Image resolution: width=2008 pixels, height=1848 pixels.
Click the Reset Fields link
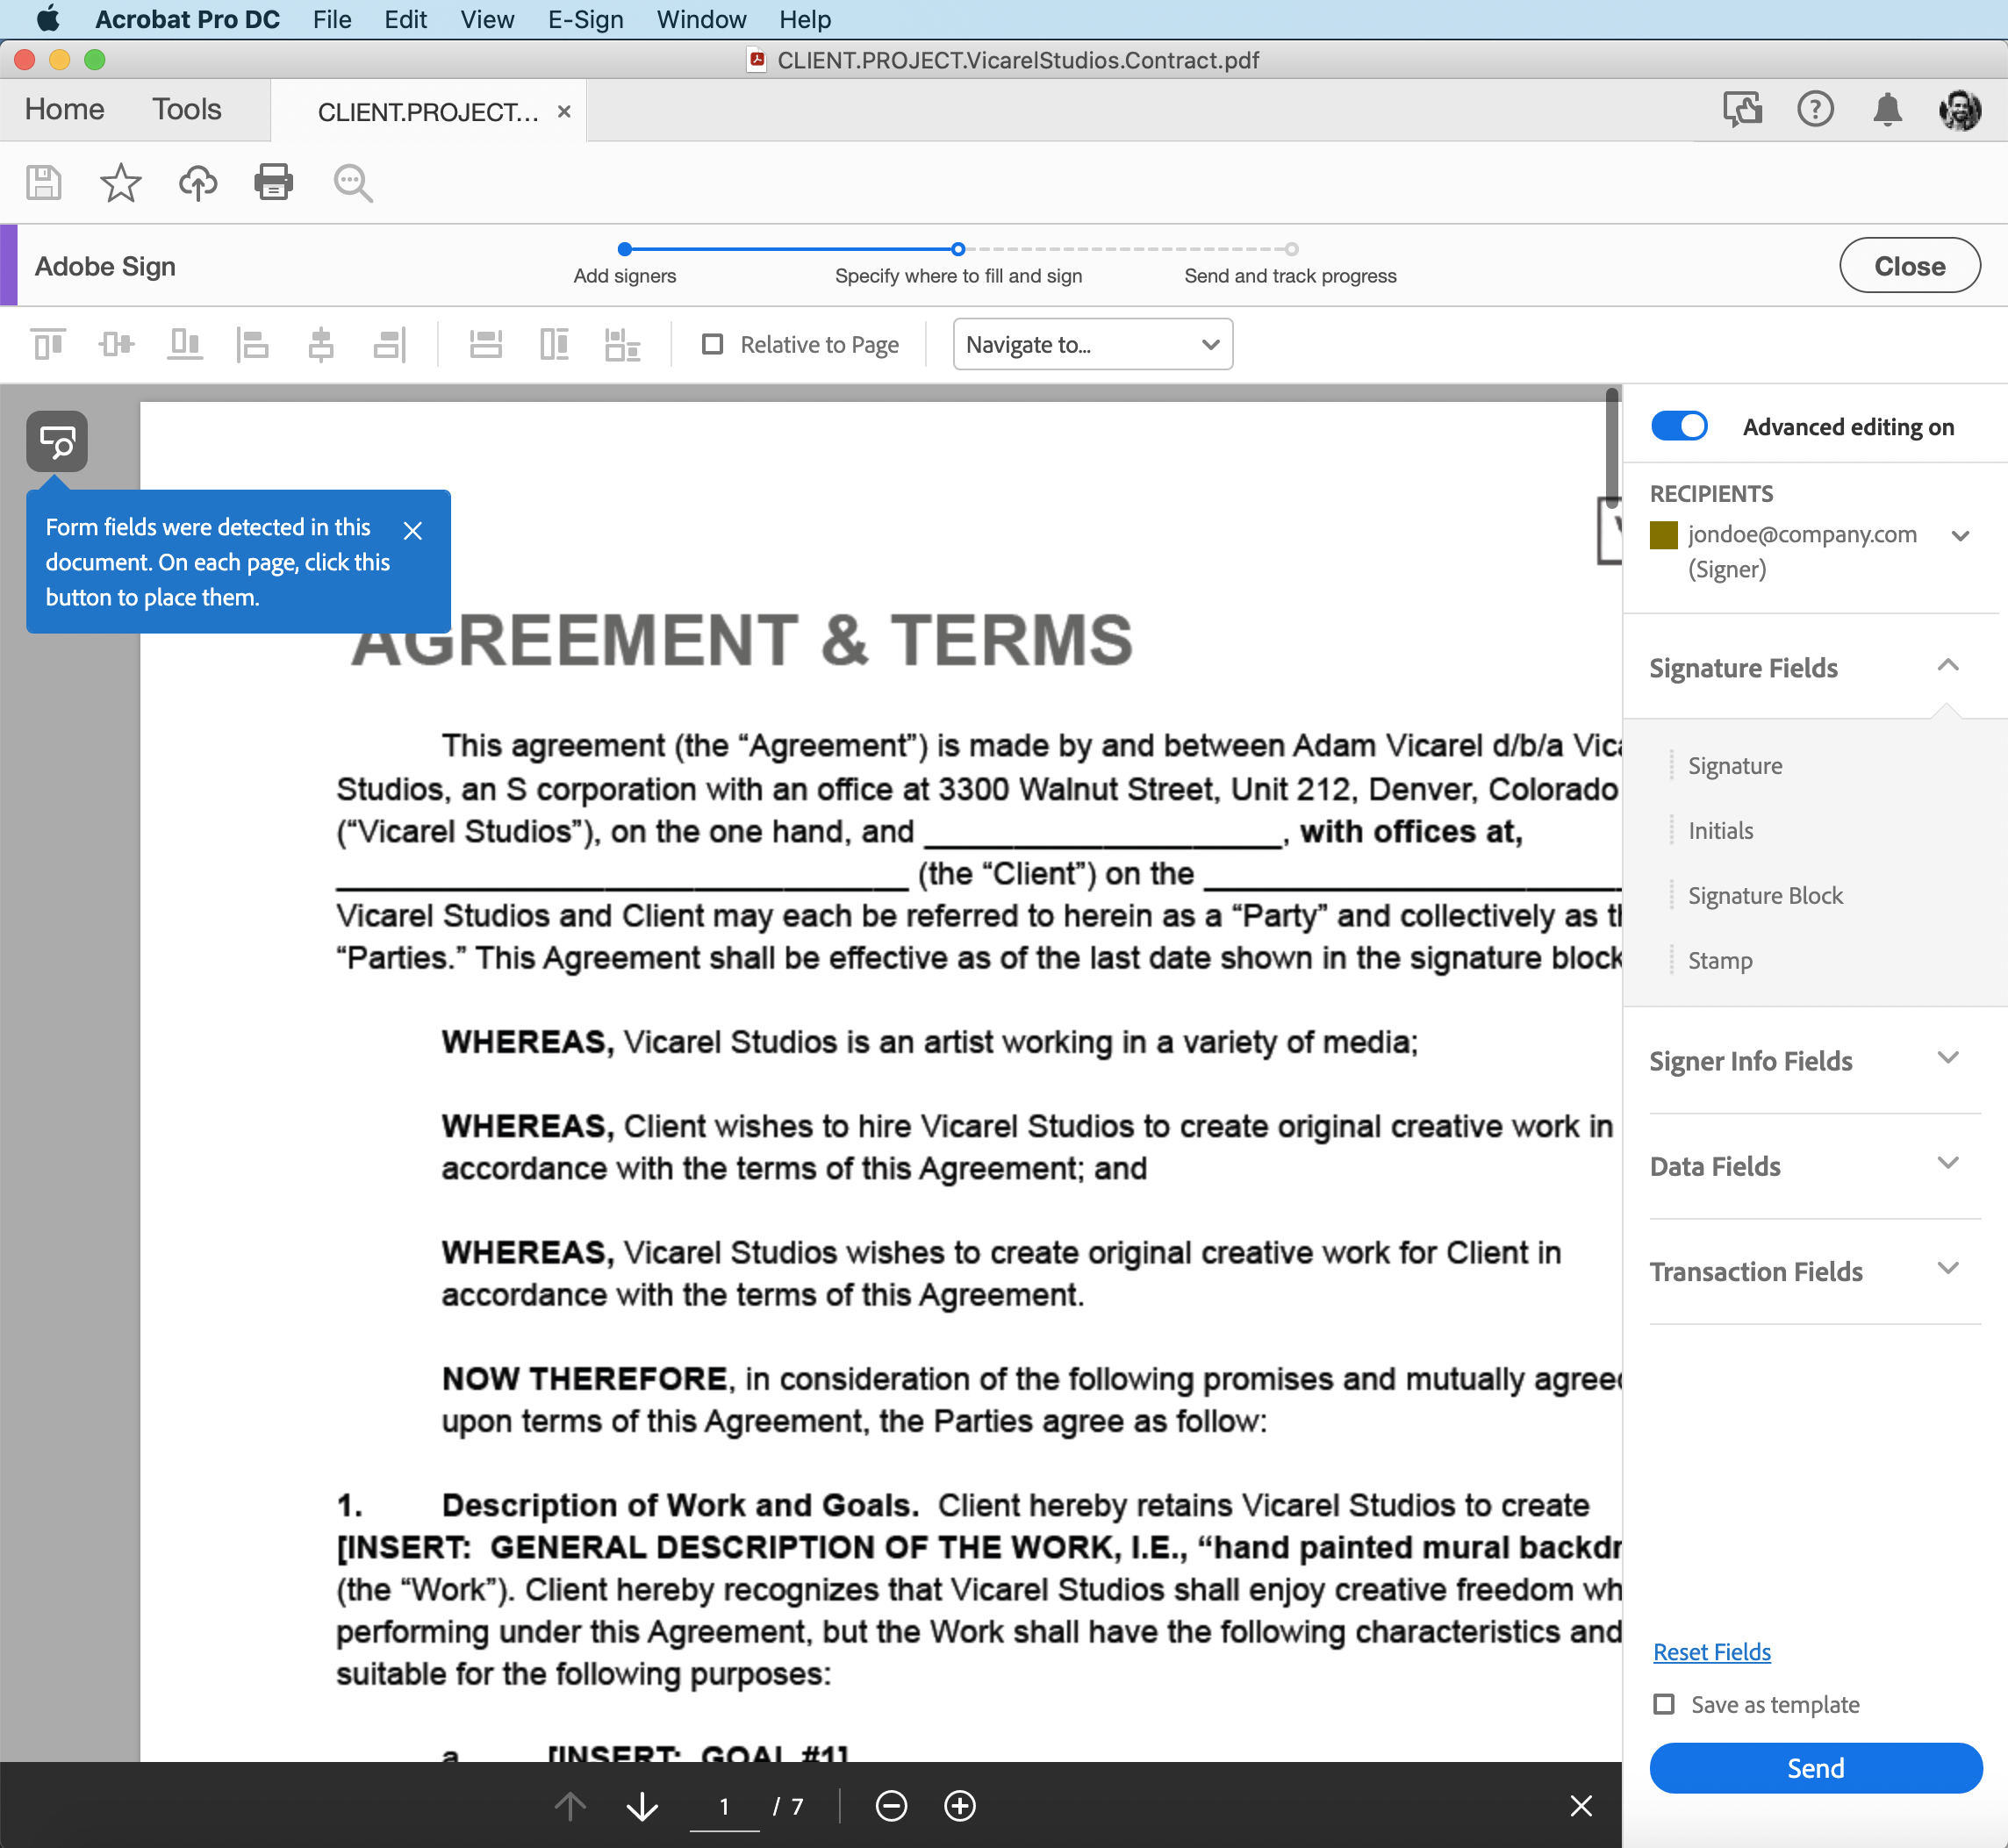(1711, 1652)
